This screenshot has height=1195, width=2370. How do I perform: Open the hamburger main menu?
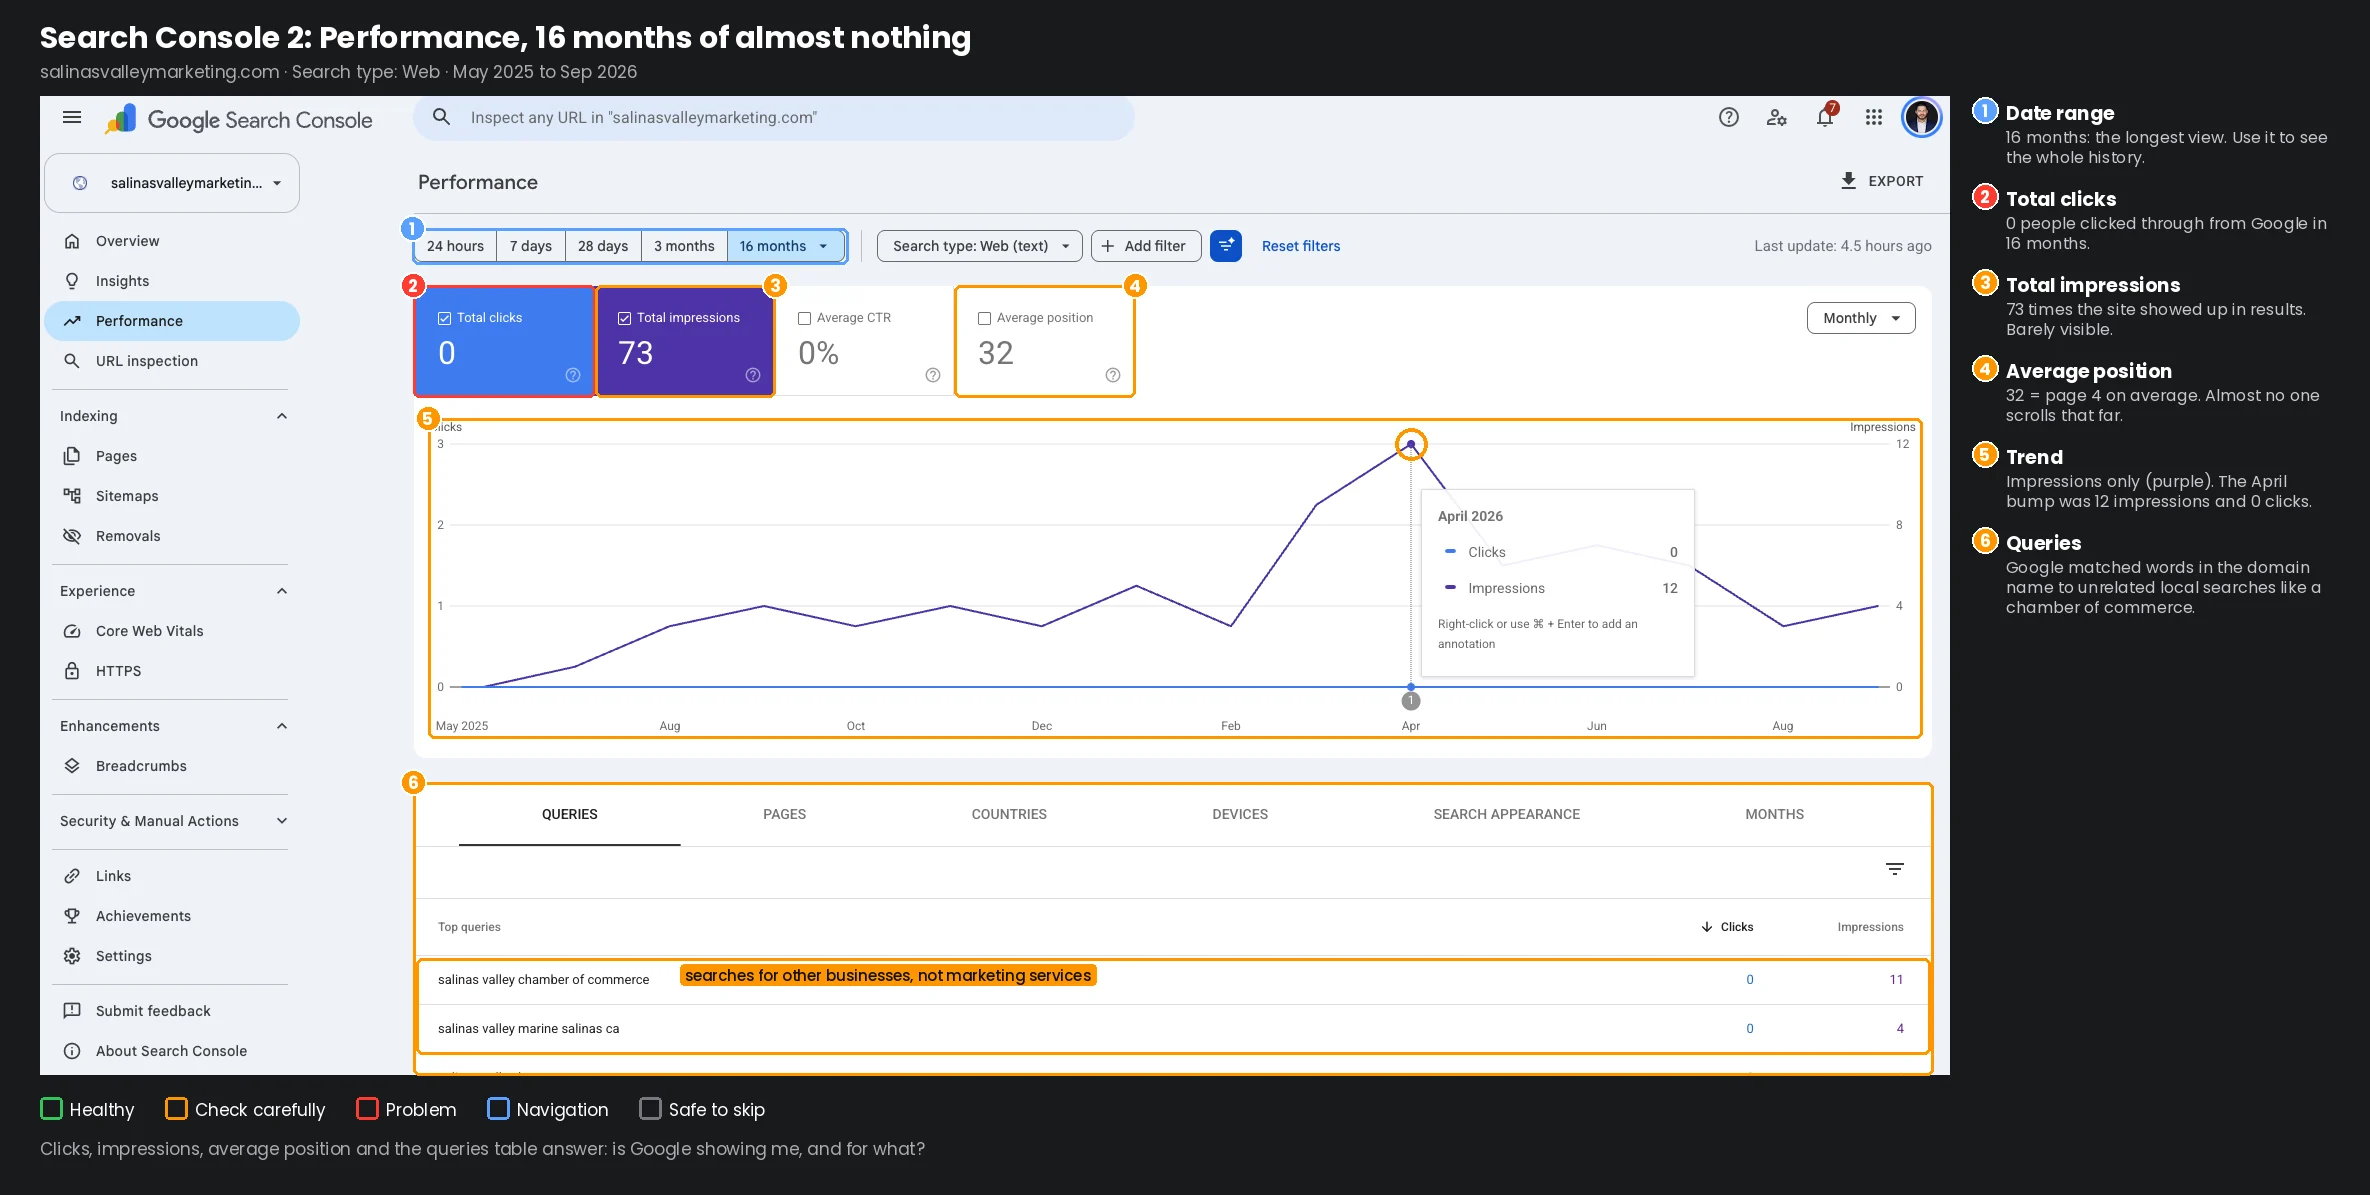pyautogui.click(x=72, y=118)
